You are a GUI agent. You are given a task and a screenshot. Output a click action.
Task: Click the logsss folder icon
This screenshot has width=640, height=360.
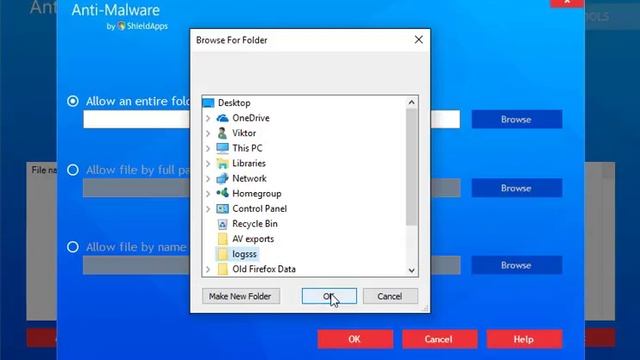pos(222,254)
